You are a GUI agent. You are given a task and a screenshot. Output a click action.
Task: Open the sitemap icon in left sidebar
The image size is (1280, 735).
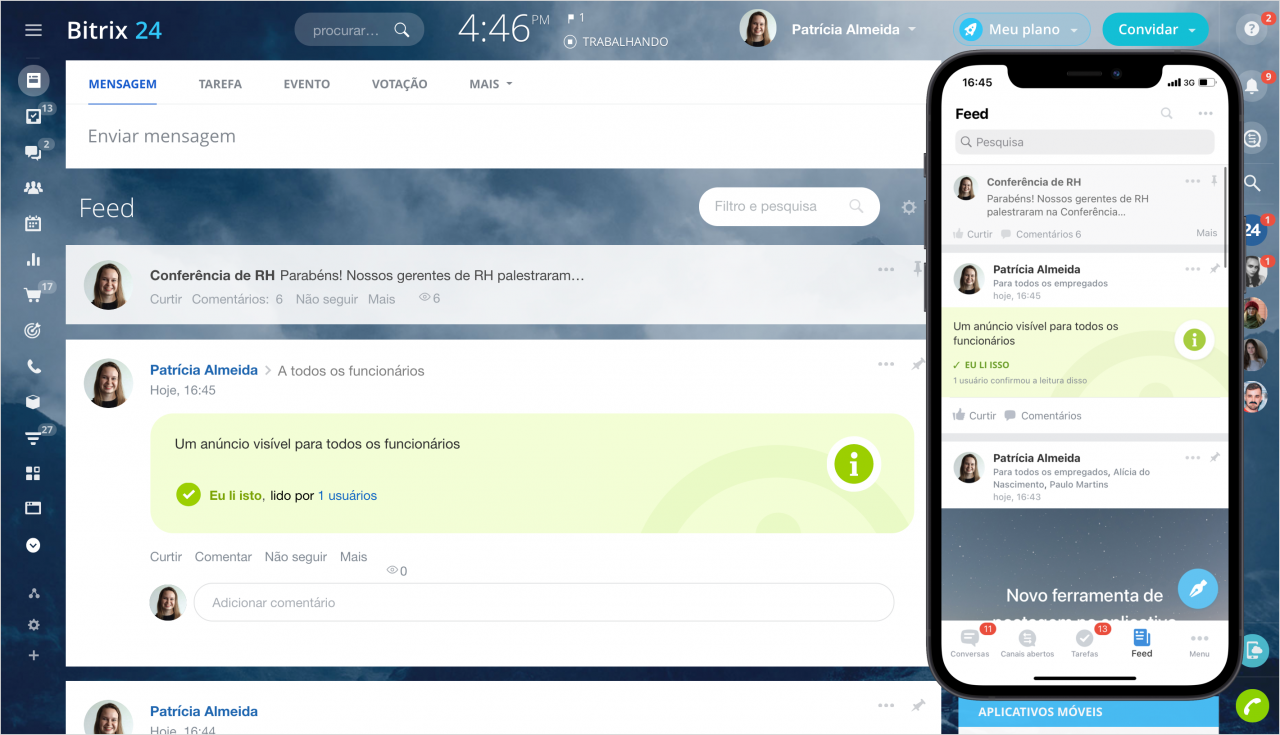33,593
